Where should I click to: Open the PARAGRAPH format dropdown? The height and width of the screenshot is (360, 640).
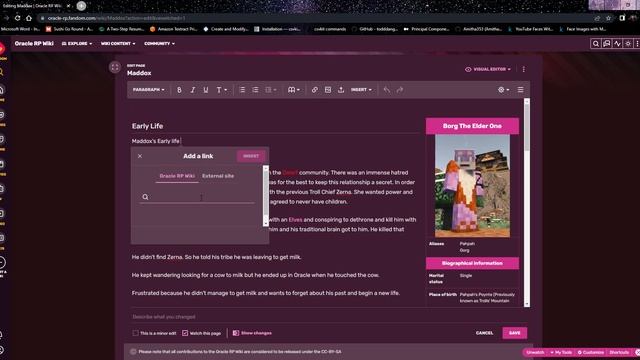point(149,90)
